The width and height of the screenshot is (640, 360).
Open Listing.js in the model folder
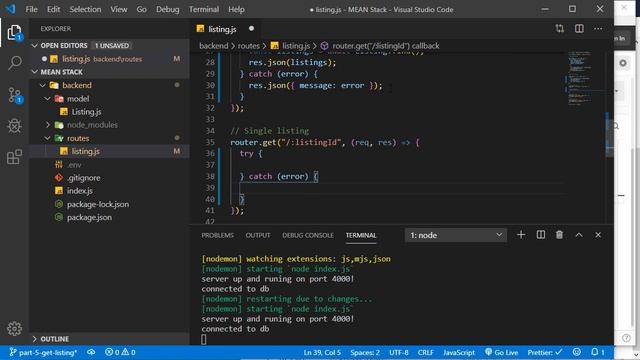click(109, 111)
